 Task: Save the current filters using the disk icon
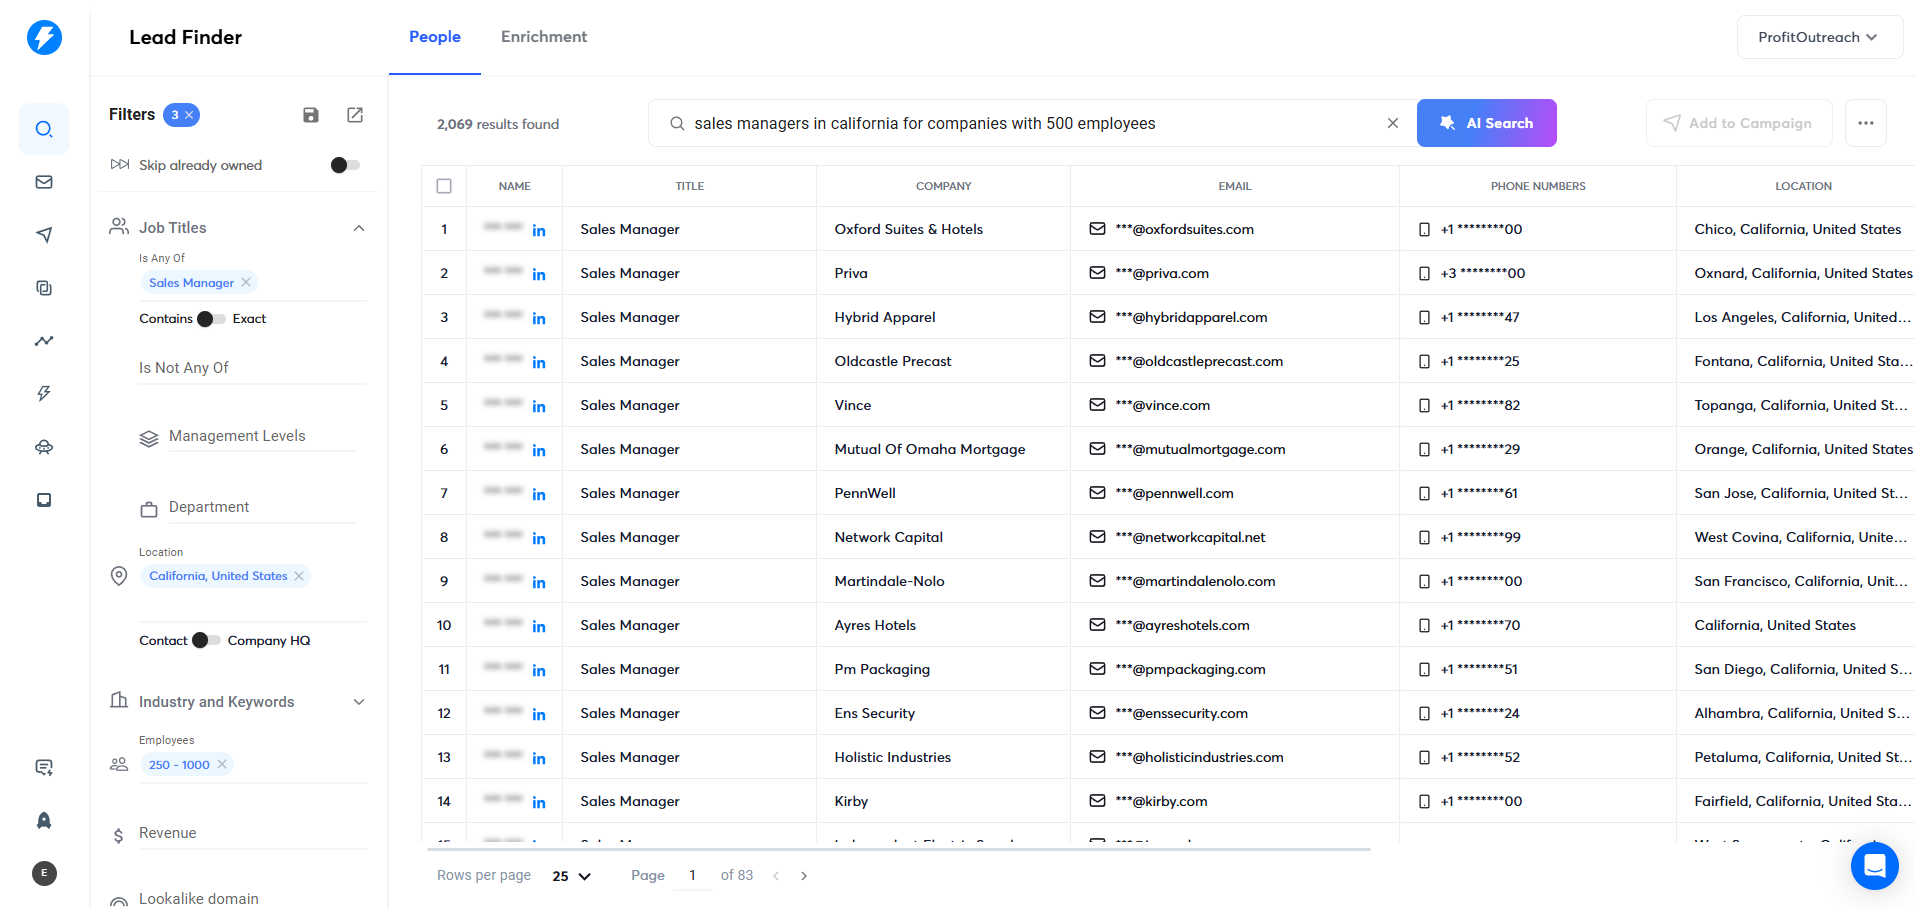click(x=310, y=115)
